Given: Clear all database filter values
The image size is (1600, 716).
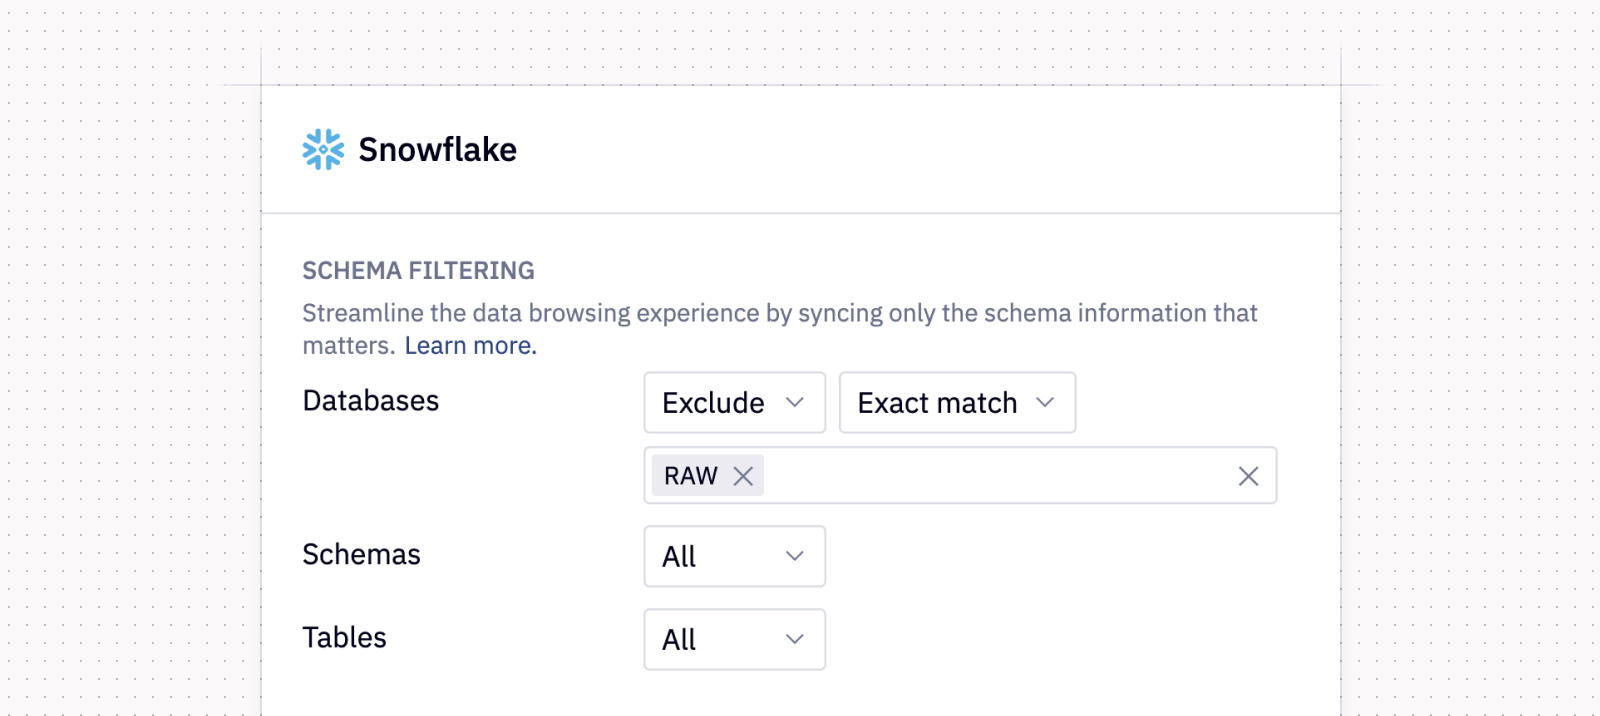Looking at the screenshot, I should (1248, 476).
